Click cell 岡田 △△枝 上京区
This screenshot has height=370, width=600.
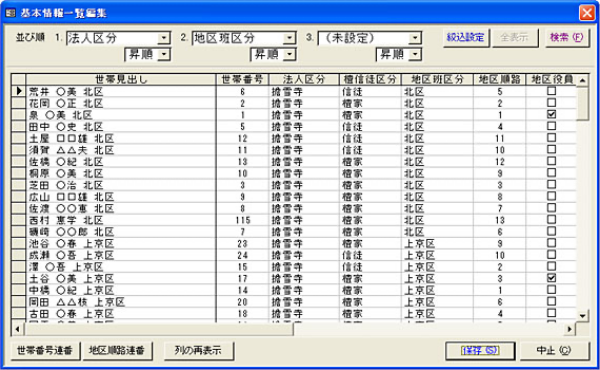pyautogui.click(x=121, y=302)
